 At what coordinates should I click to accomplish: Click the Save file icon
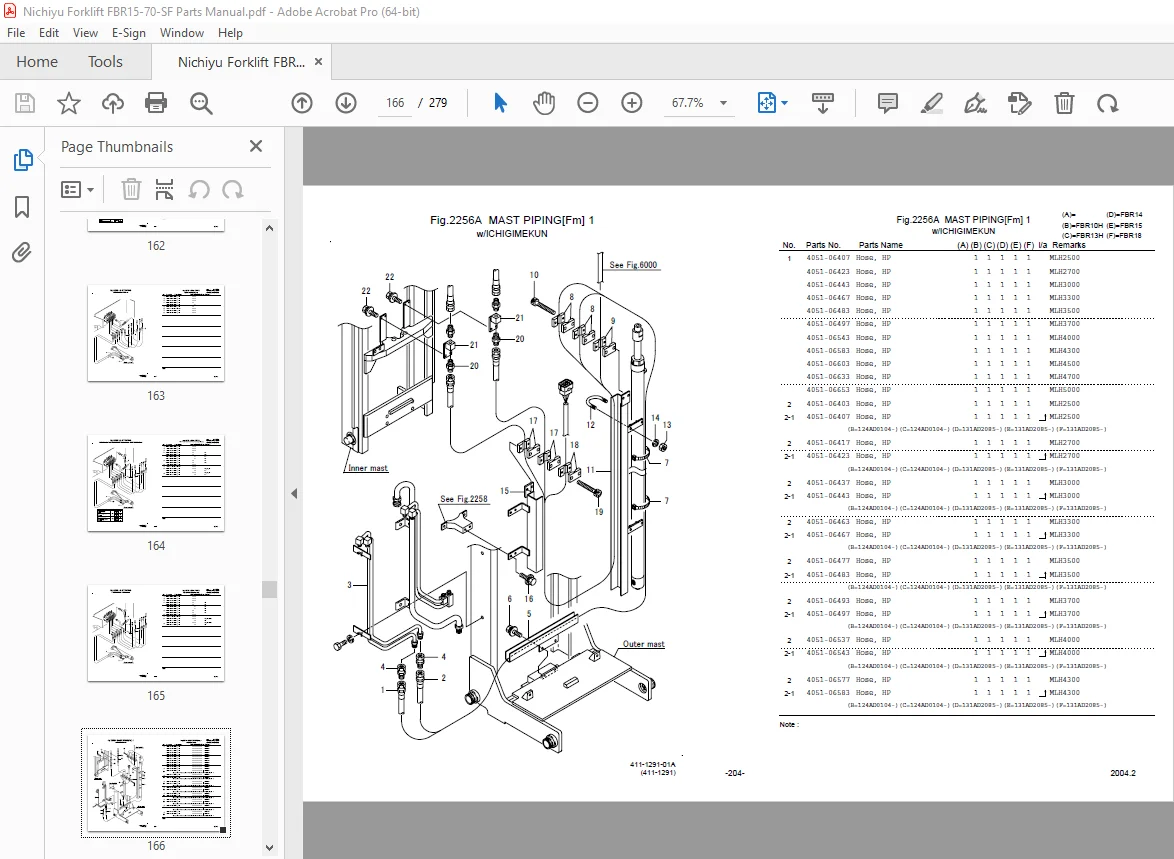tap(25, 103)
